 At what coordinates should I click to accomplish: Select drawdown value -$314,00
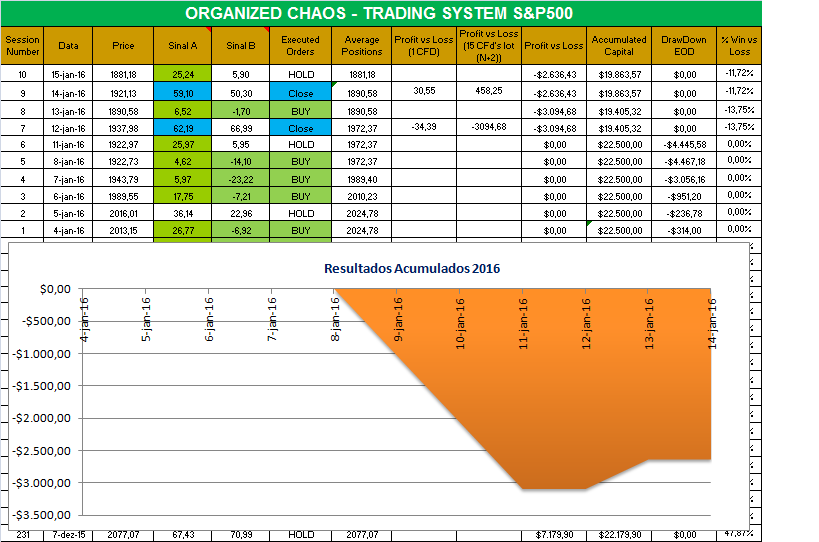pyautogui.click(x=684, y=230)
